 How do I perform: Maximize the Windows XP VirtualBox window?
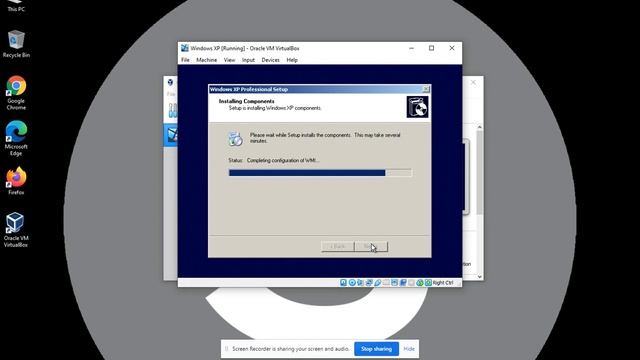tap(431, 48)
